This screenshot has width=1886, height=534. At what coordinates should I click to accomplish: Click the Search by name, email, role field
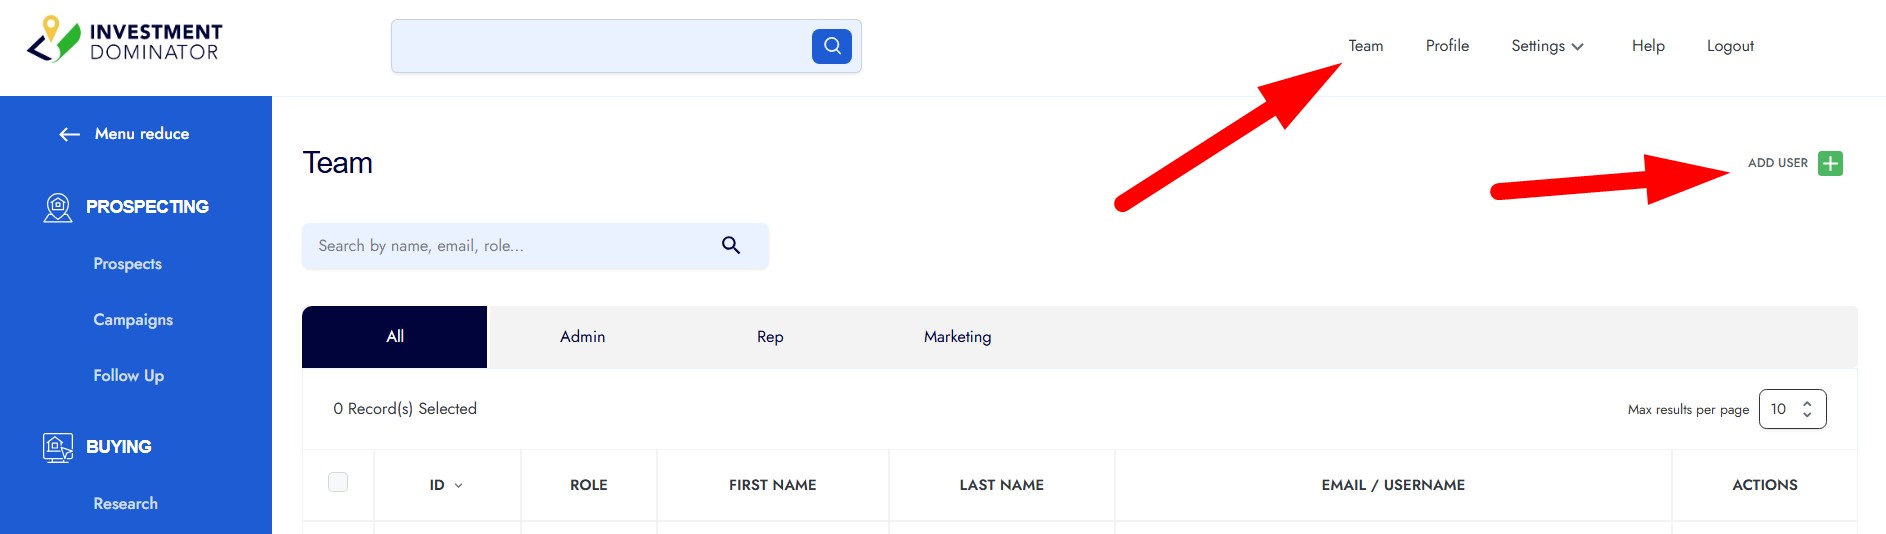tap(510, 246)
